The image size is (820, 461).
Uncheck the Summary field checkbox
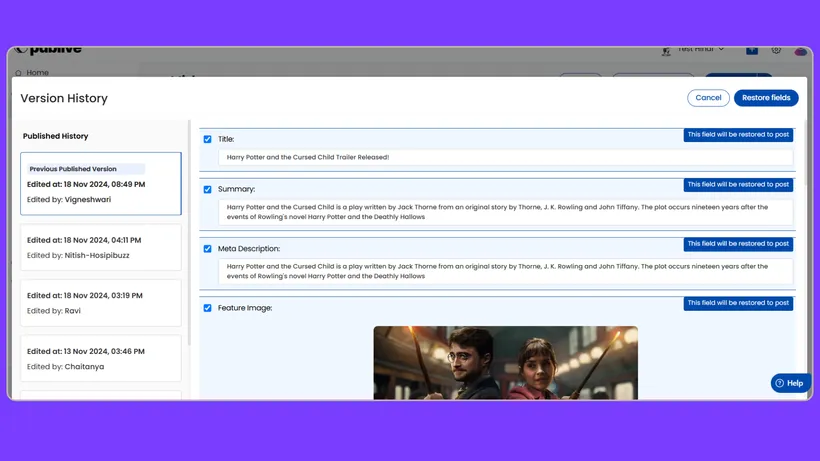coord(208,189)
